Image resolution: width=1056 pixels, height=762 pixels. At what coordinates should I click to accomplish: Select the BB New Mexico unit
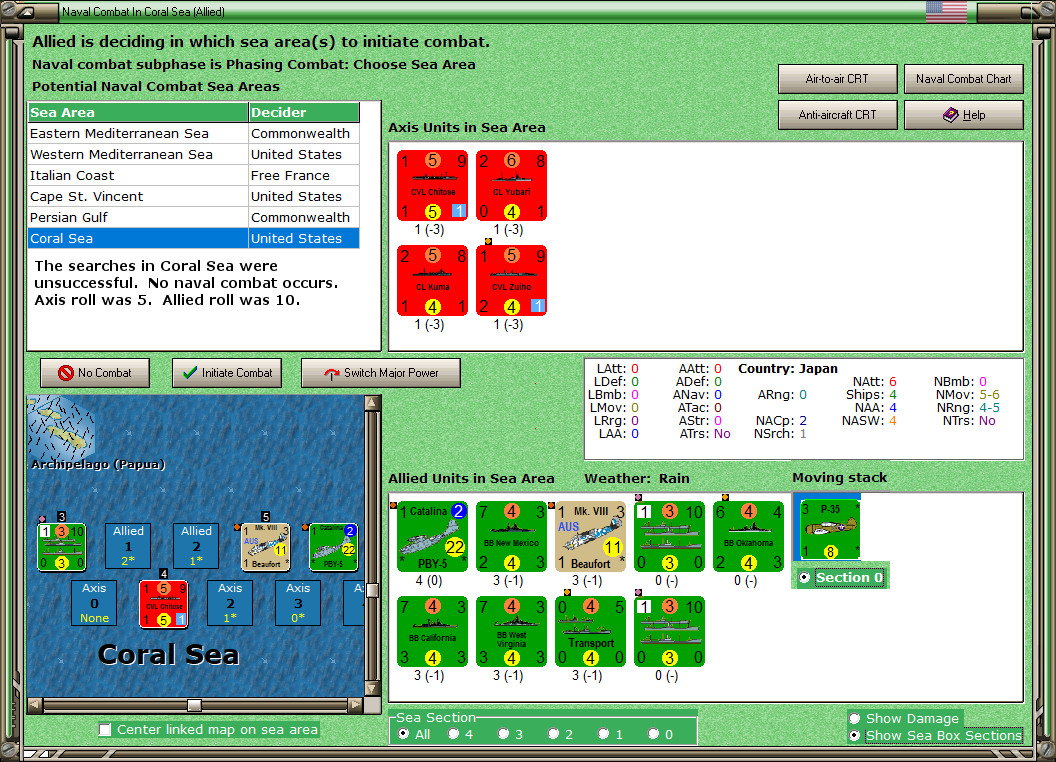pos(511,536)
